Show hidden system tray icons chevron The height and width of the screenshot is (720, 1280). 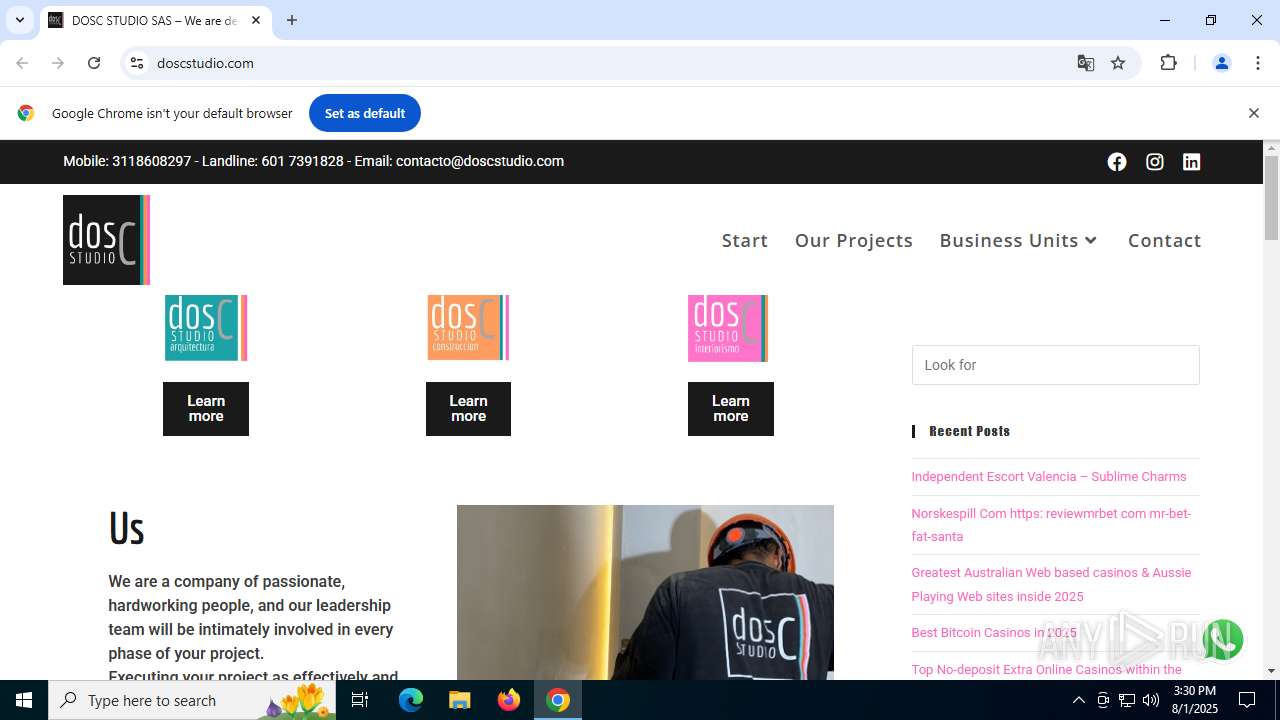coord(1078,700)
